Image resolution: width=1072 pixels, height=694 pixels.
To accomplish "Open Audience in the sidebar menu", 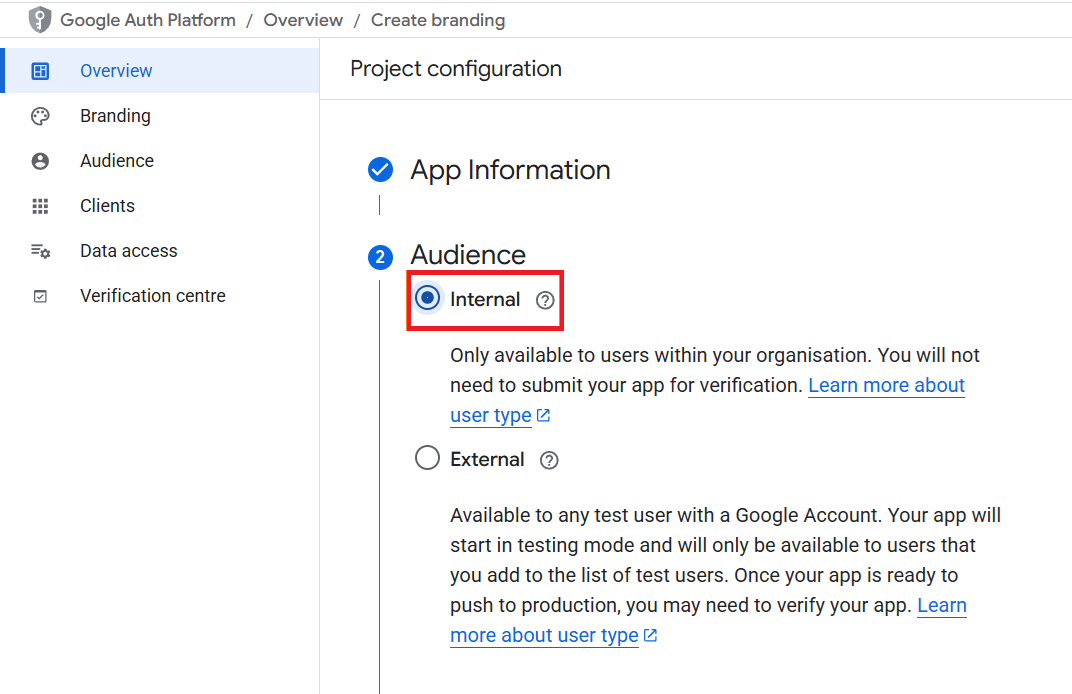I will coord(161,161).
